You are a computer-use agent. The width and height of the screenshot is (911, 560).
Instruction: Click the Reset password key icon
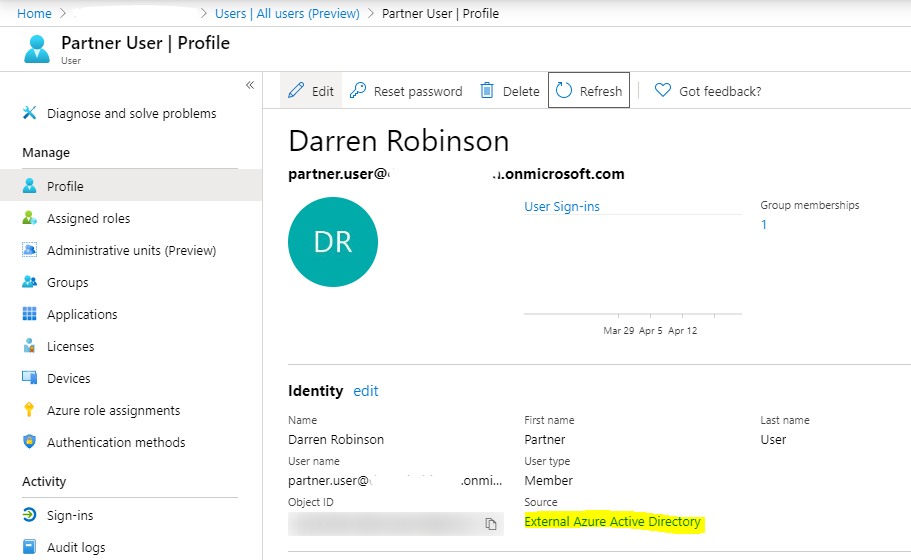tap(358, 91)
